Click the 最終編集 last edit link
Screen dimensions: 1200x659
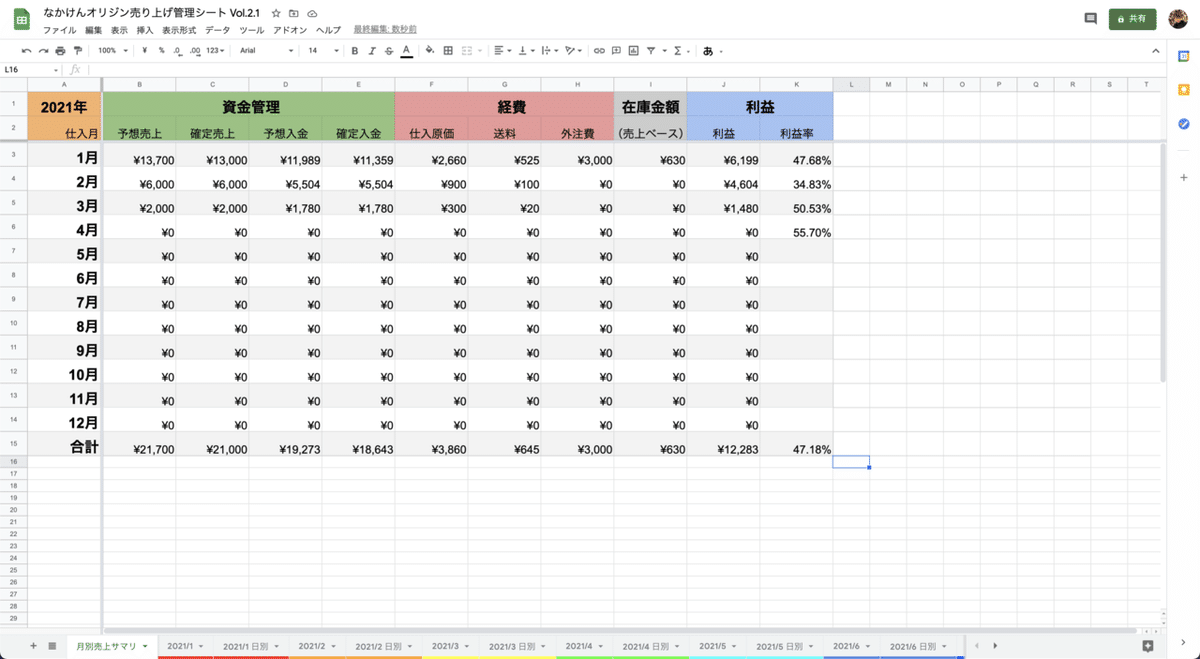pos(384,30)
